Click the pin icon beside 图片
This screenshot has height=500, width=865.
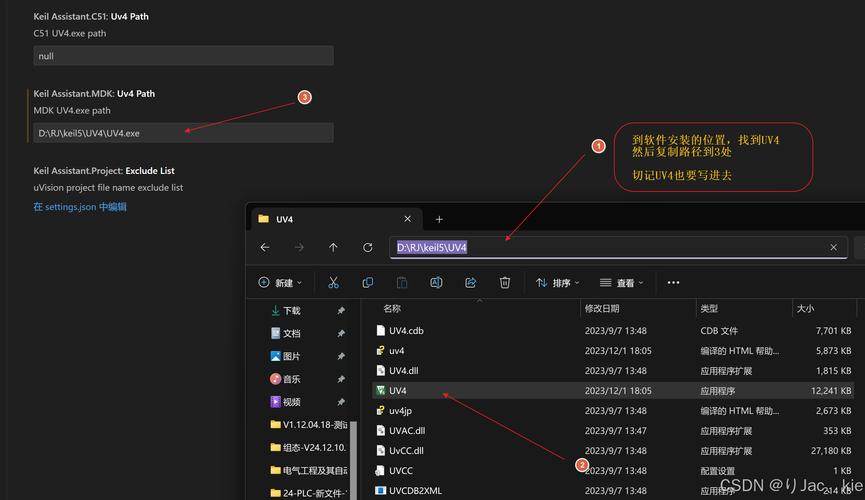(341, 357)
